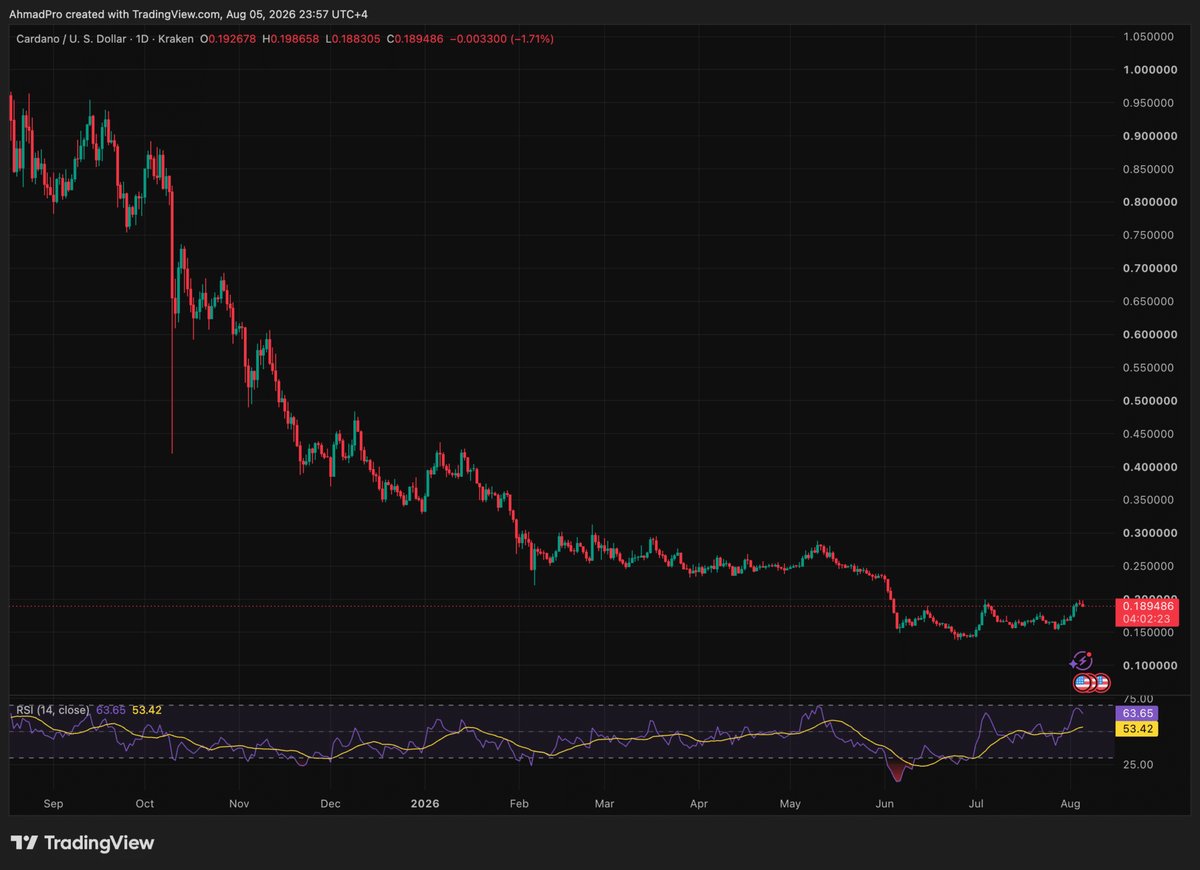The width and height of the screenshot is (1200, 870).
Task: Click the purple lightning events icon
Action: point(1081,661)
